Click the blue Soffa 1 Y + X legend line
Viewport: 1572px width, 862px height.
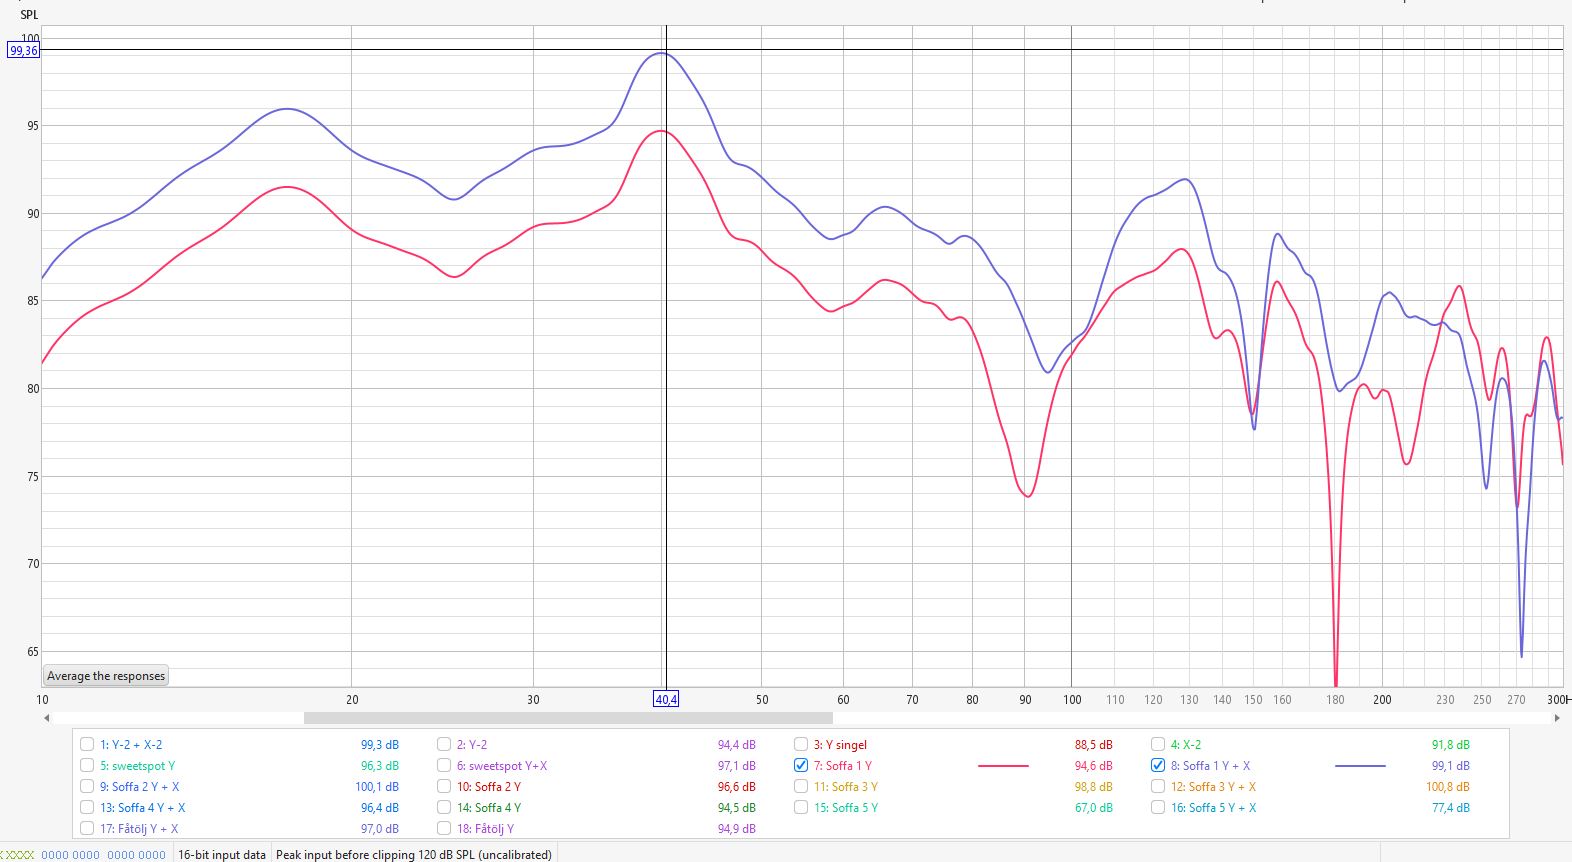click(x=1360, y=766)
